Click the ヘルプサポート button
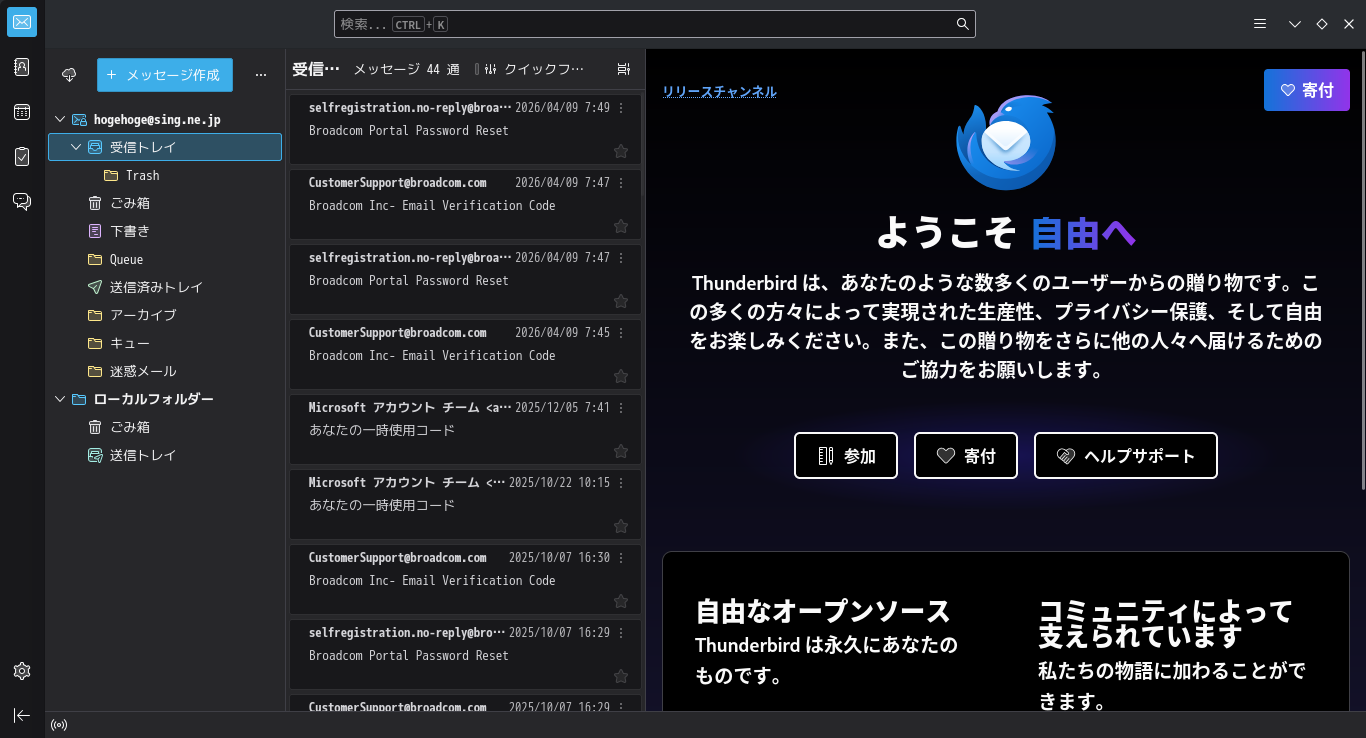 coord(1126,456)
